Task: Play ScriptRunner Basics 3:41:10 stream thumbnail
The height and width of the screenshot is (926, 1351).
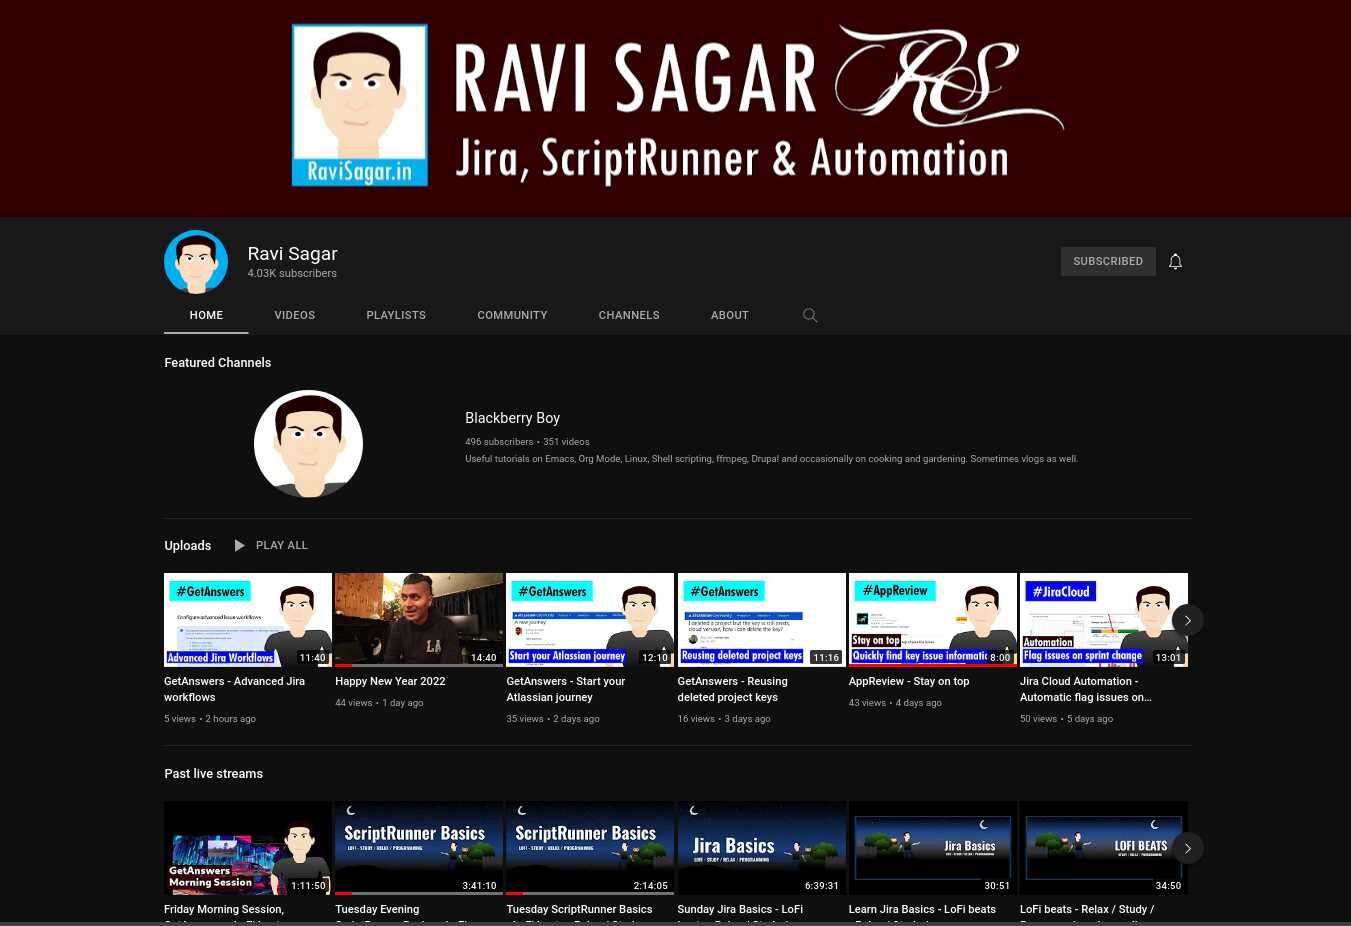Action: tap(419, 848)
